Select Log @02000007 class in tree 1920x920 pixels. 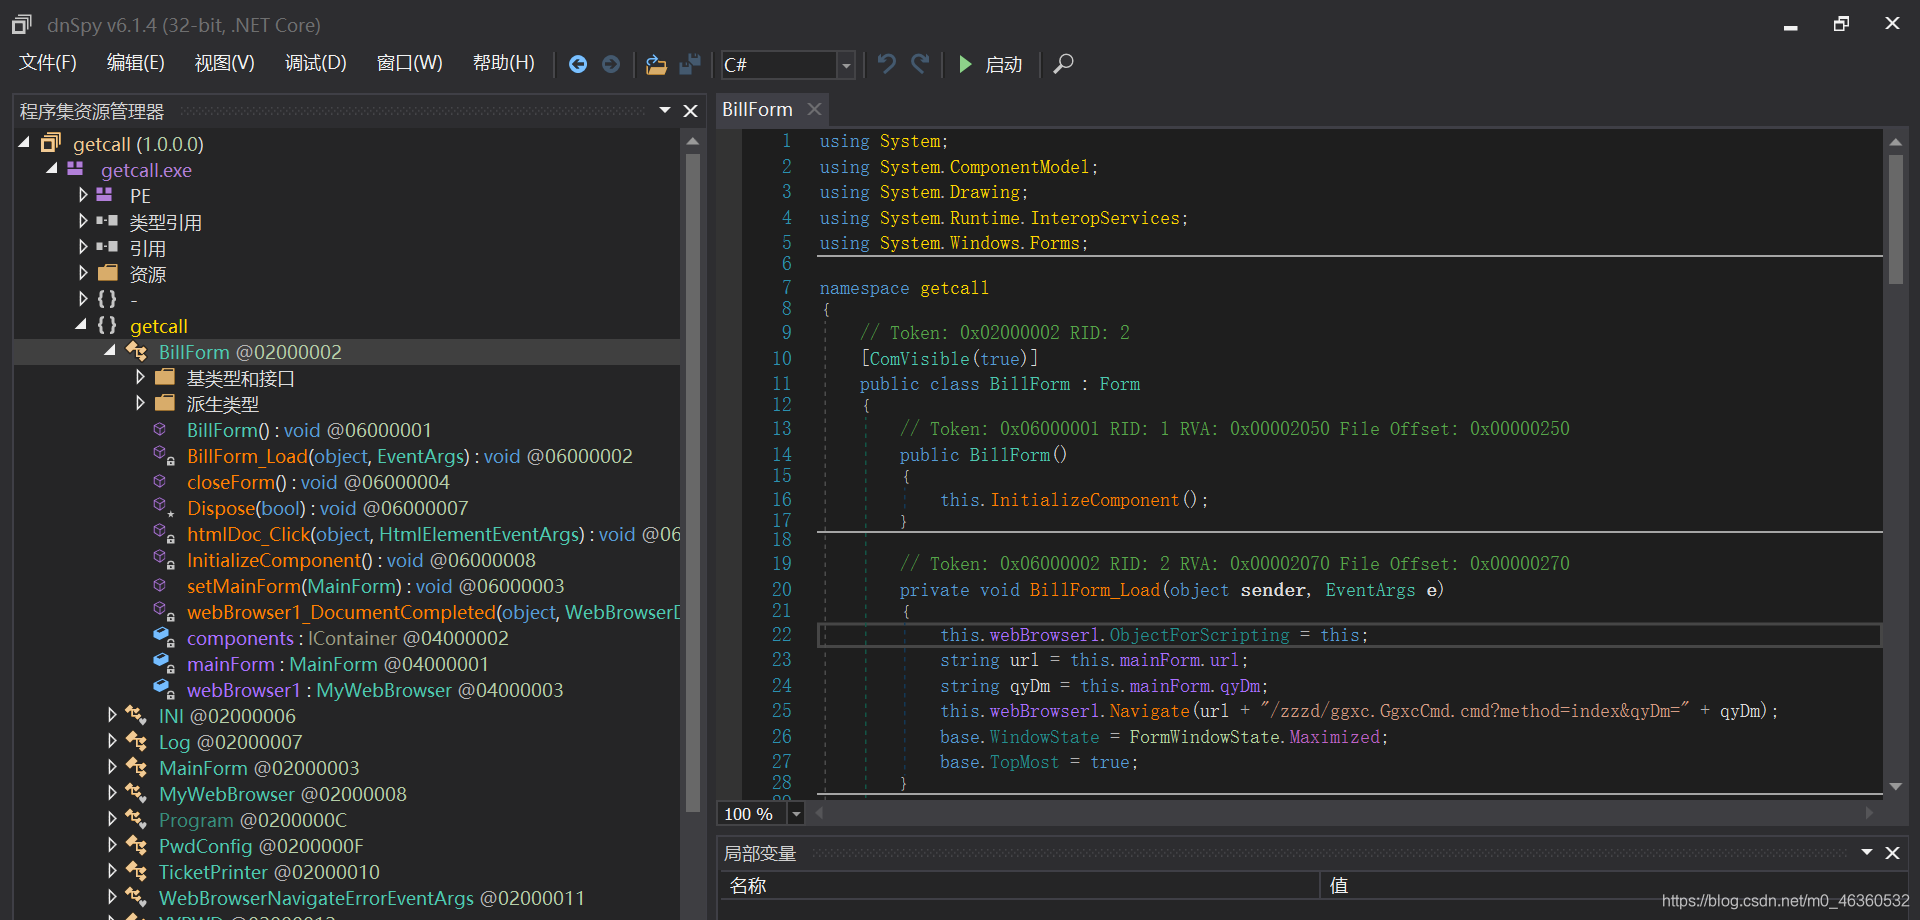(230, 742)
